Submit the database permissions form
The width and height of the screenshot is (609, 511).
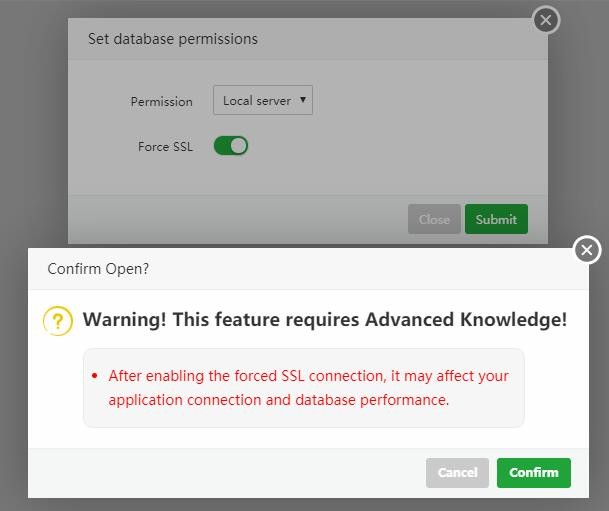click(x=496, y=220)
